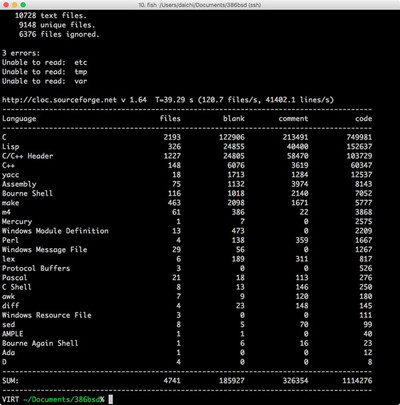The height and width of the screenshot is (405, 400).
Task: Click 'Unable to read: tmp' line
Action: (x=45, y=72)
